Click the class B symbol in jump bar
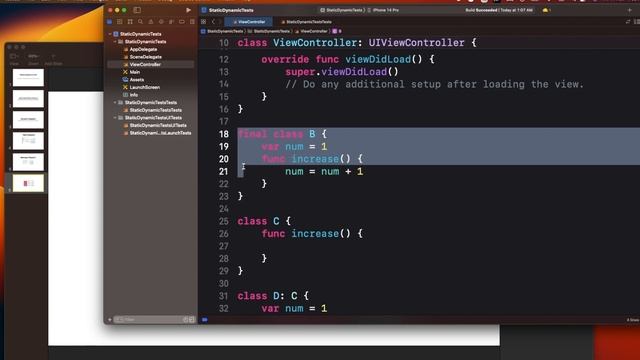Viewport: 640px width, 360px height. click(337, 31)
